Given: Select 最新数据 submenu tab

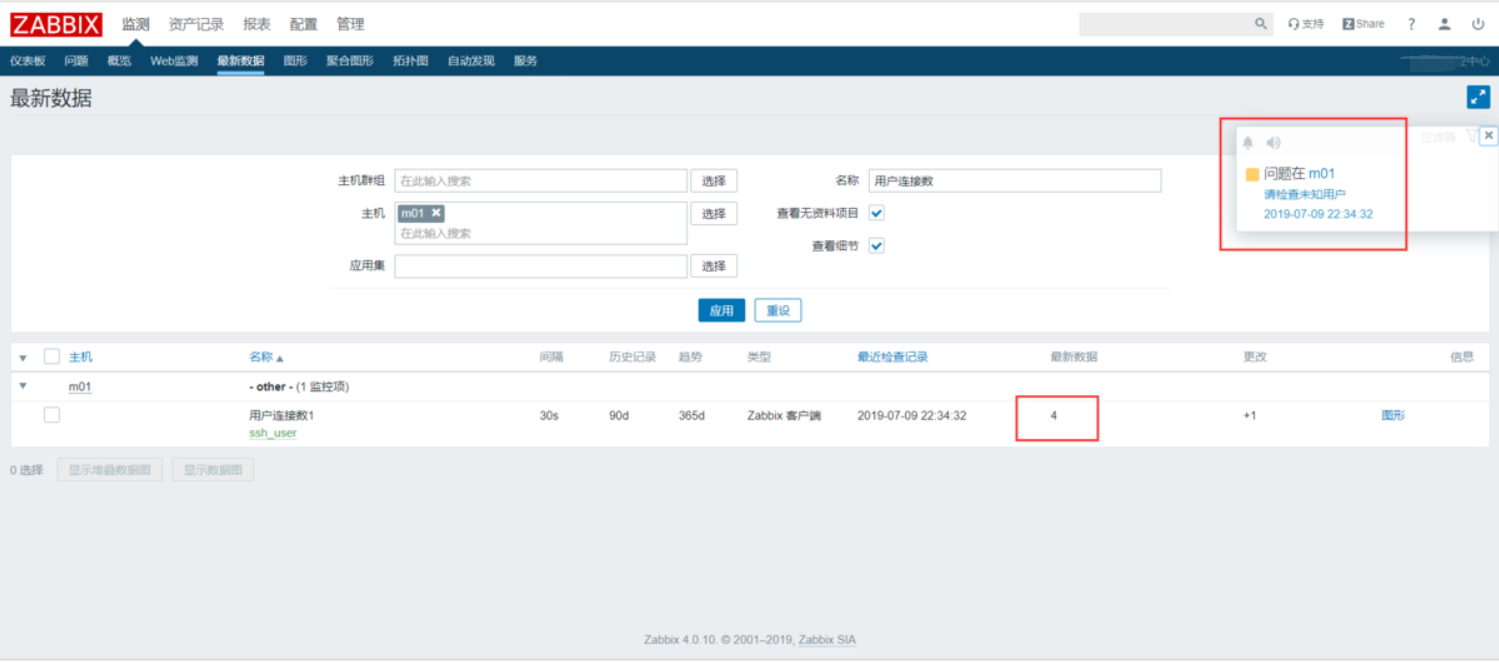Looking at the screenshot, I should tap(241, 61).
